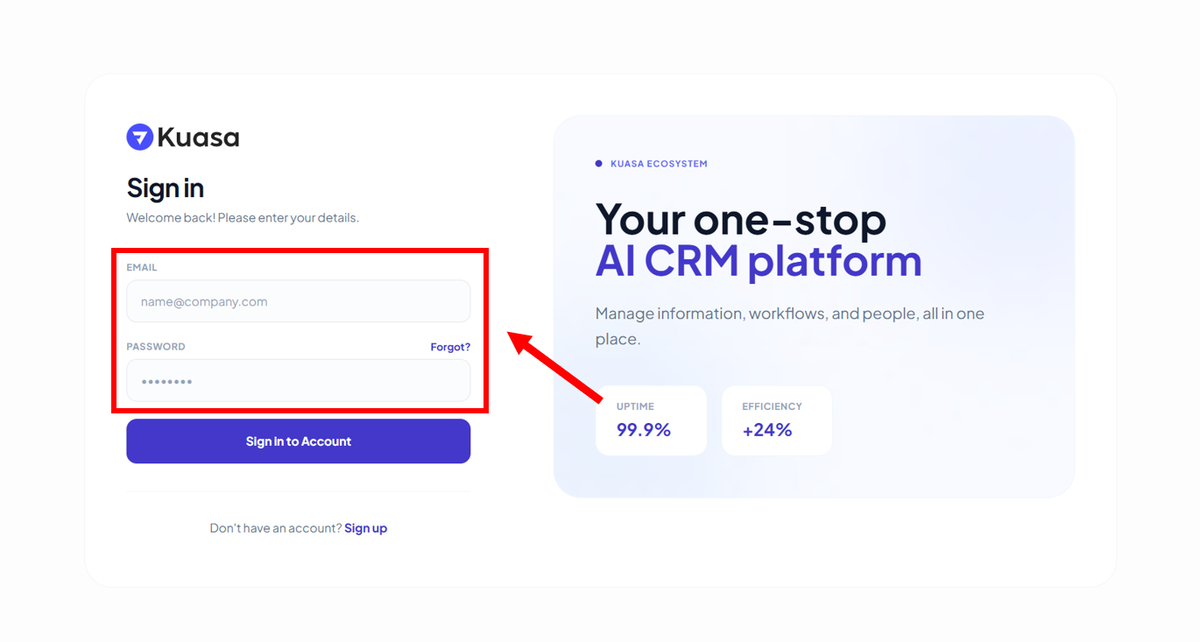Click the Don't have an account text
The image size is (1200, 642).
pyautogui.click(x=275, y=528)
